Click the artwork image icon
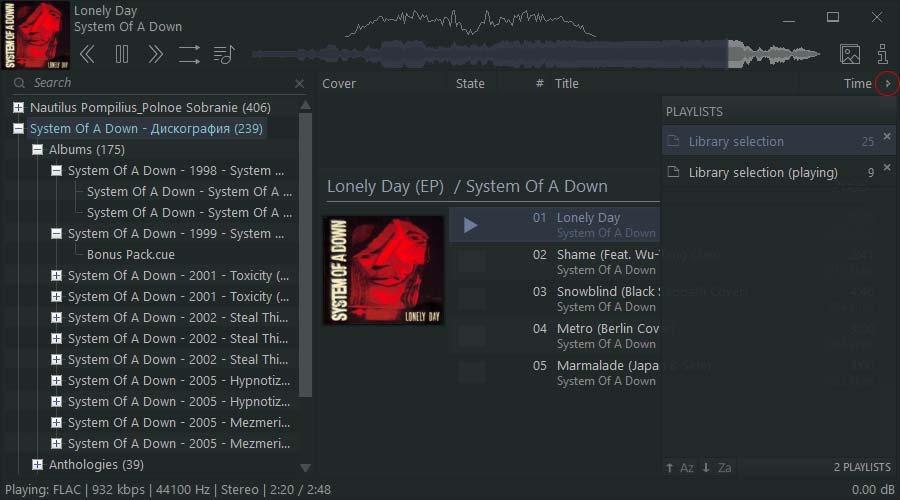Screen dimensions: 900x500 tap(849, 54)
